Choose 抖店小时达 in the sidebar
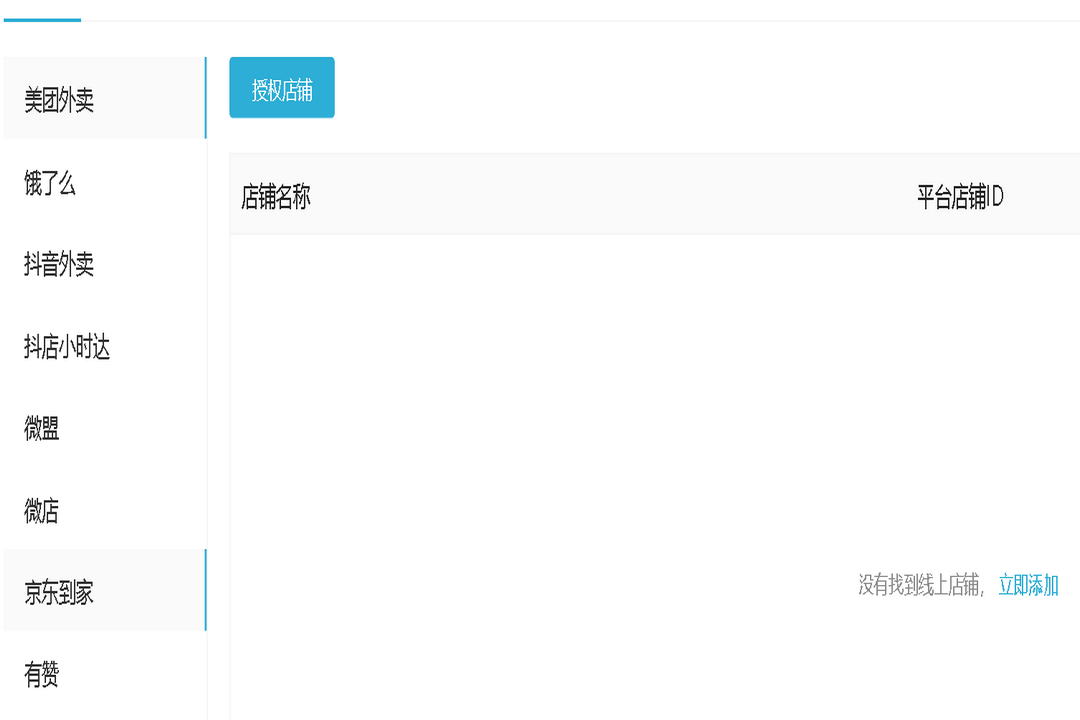The image size is (1080, 720). [x=67, y=347]
